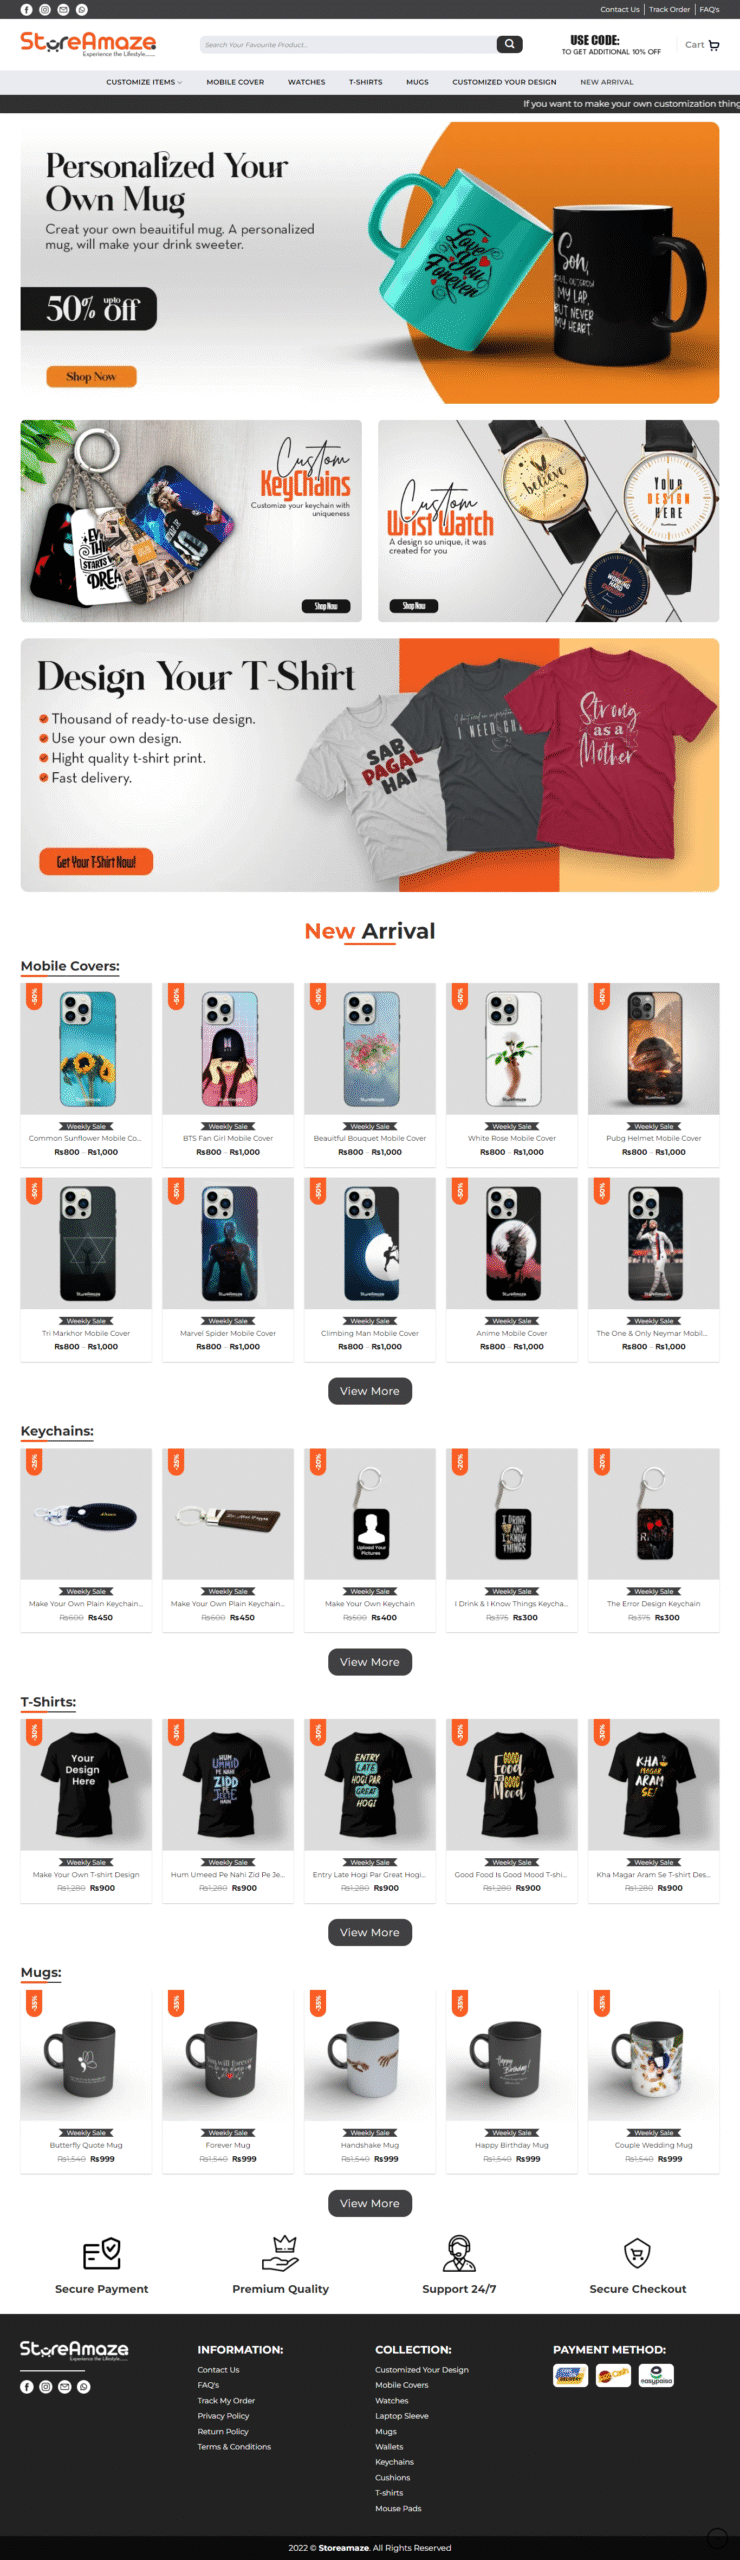This screenshot has width=740, height=2560.
Task: Open the shopping cart icon
Action: tap(714, 45)
